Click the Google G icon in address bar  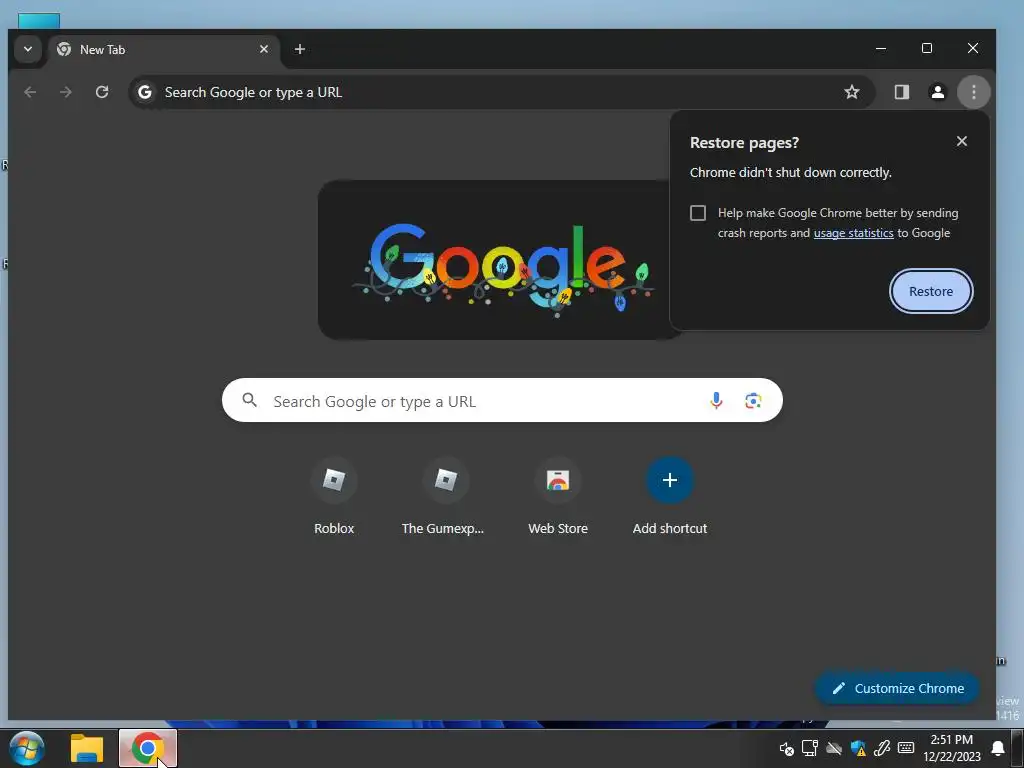[145, 92]
